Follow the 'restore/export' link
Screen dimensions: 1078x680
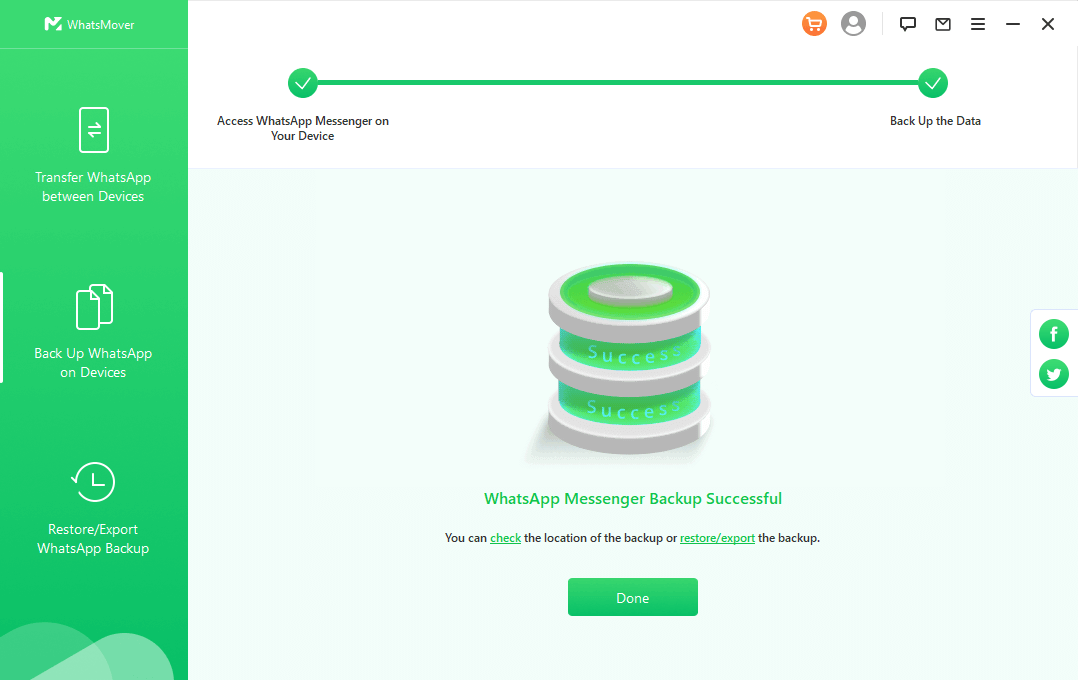[717, 538]
